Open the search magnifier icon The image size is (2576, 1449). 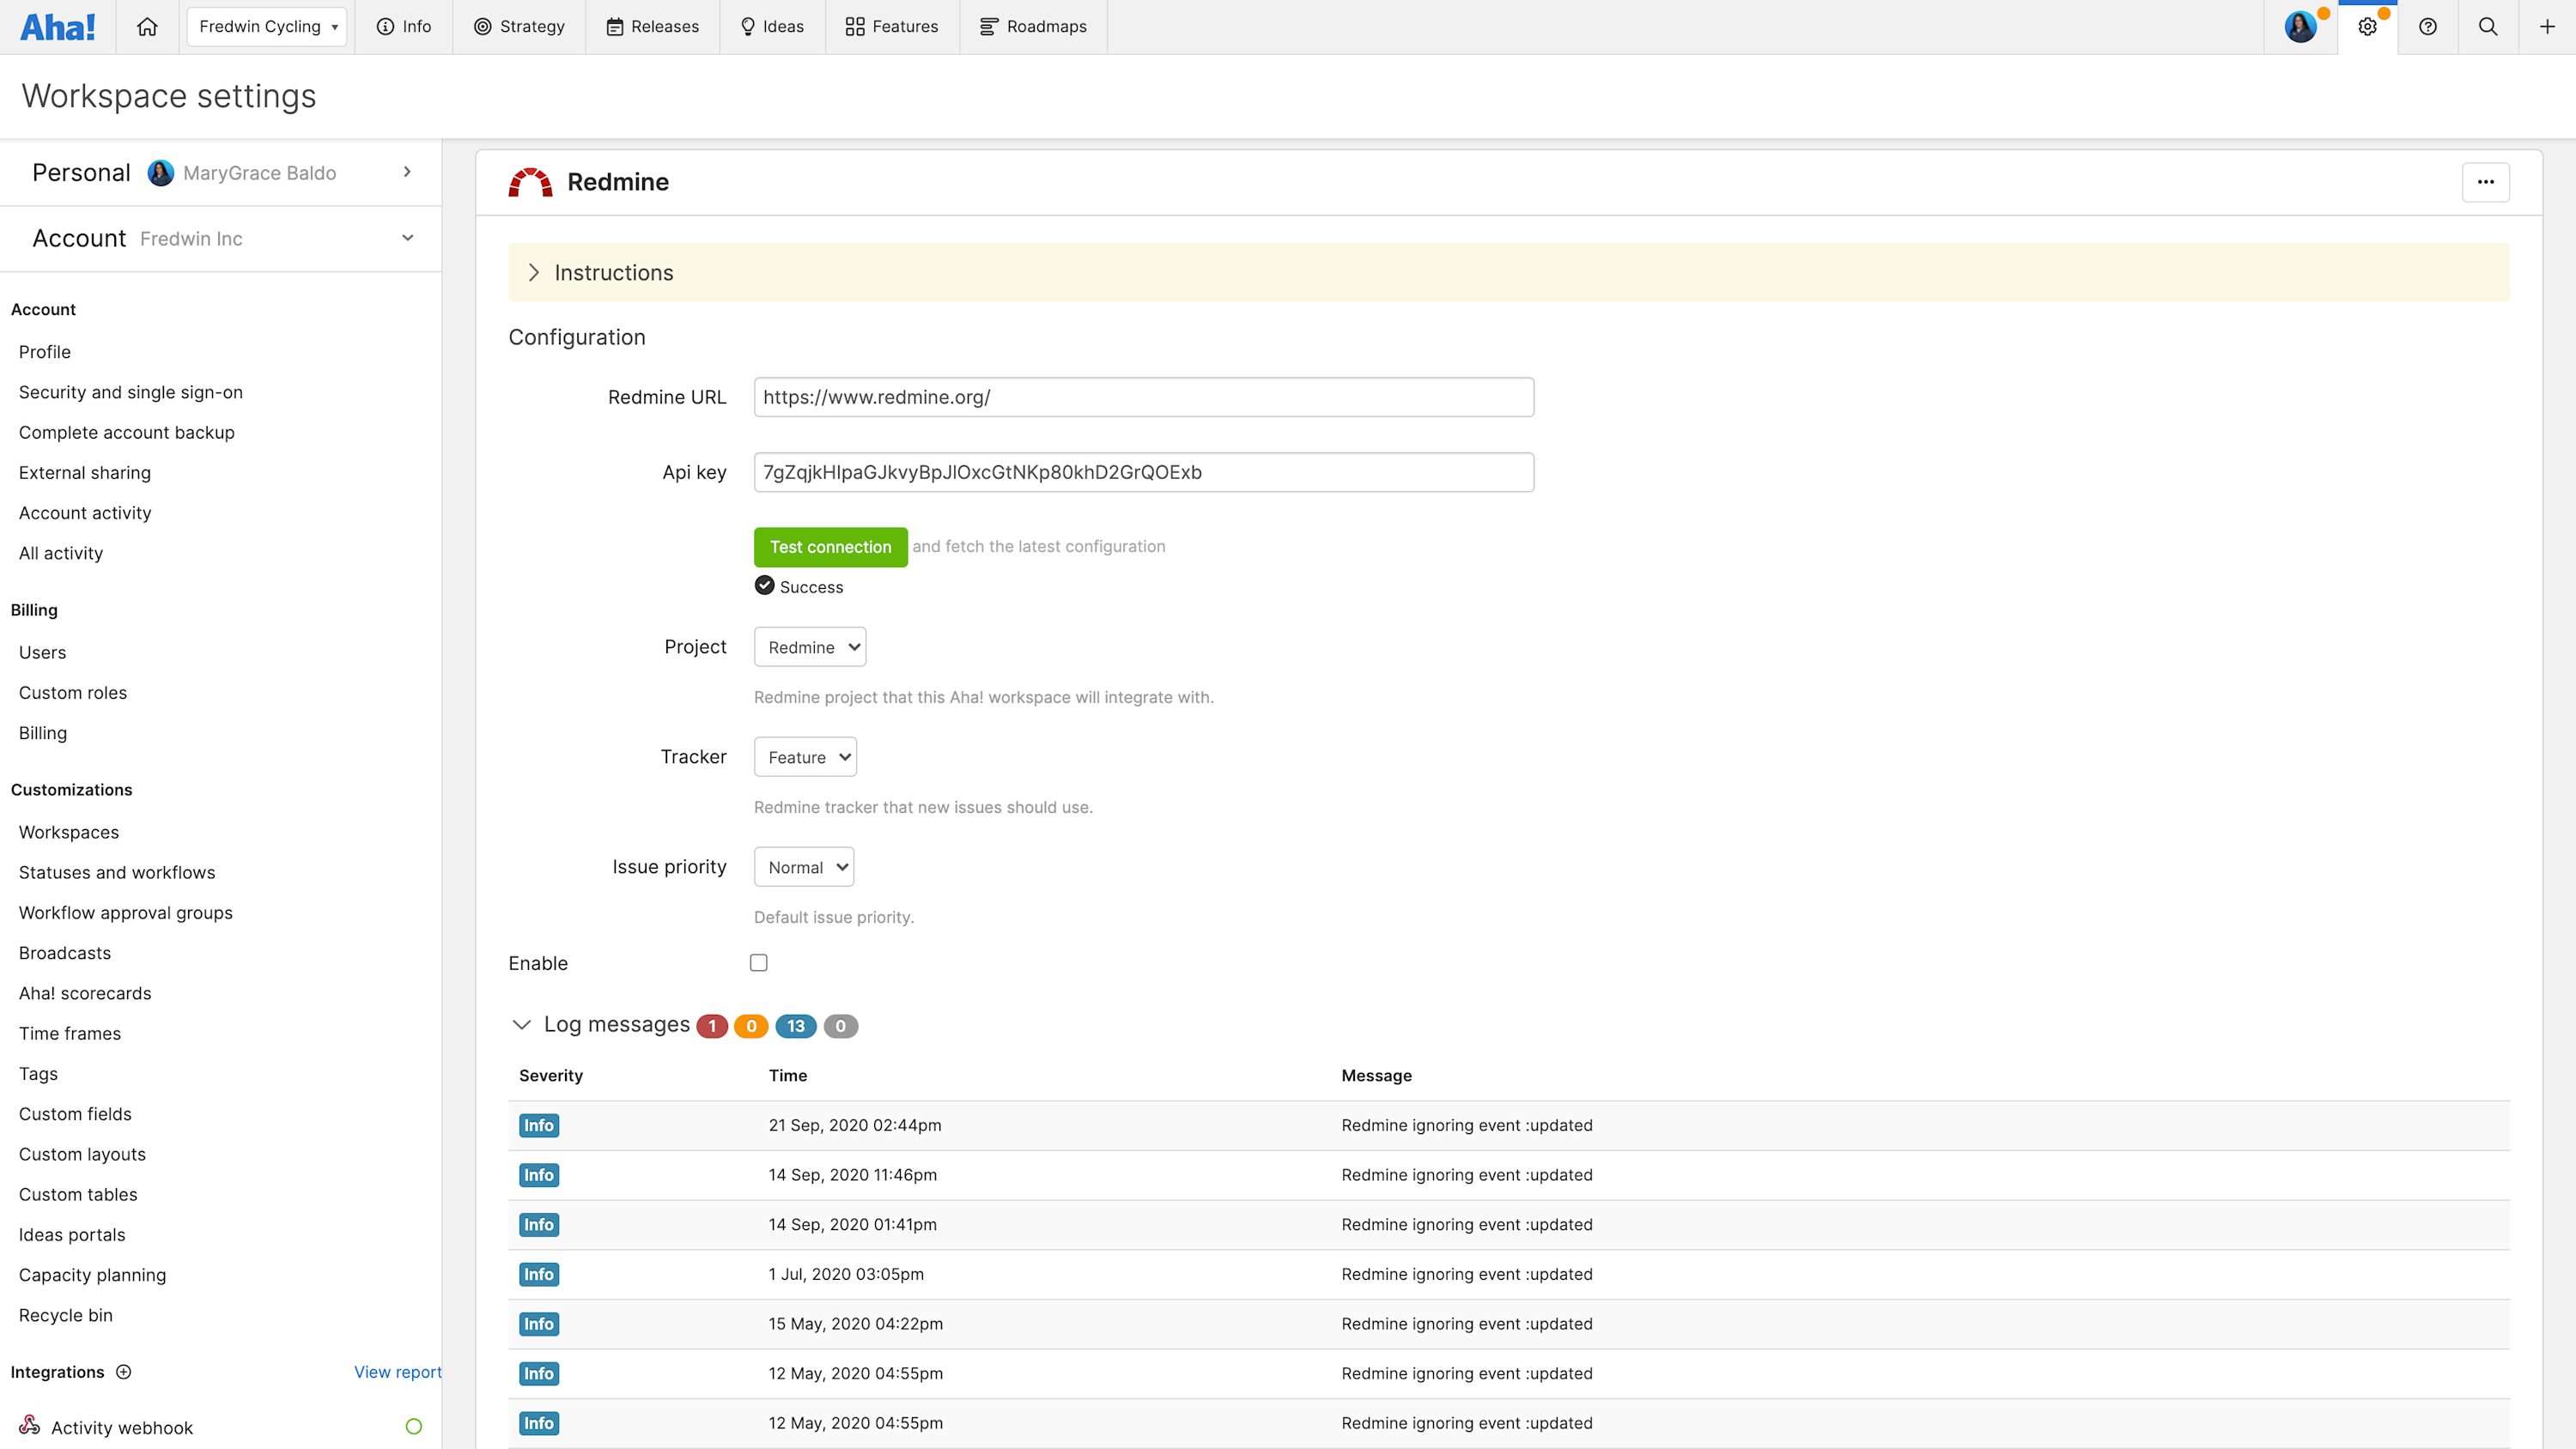(x=2488, y=26)
